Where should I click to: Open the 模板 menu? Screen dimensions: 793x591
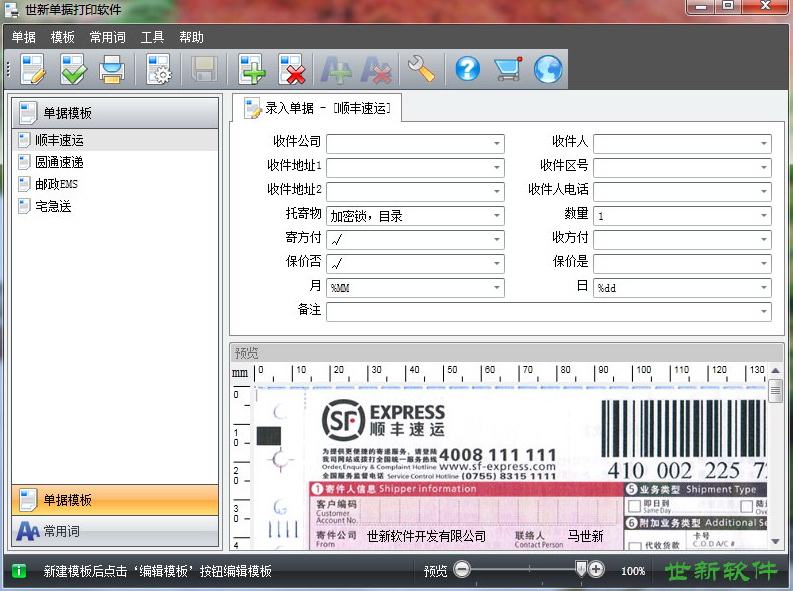(63, 37)
